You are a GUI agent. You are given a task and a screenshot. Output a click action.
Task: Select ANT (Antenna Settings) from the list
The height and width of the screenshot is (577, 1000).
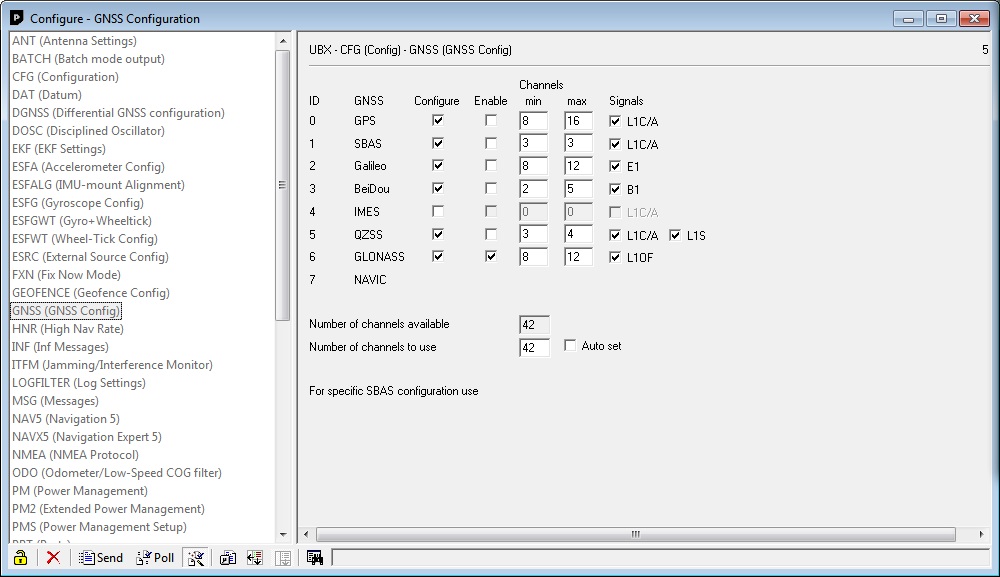coord(74,41)
